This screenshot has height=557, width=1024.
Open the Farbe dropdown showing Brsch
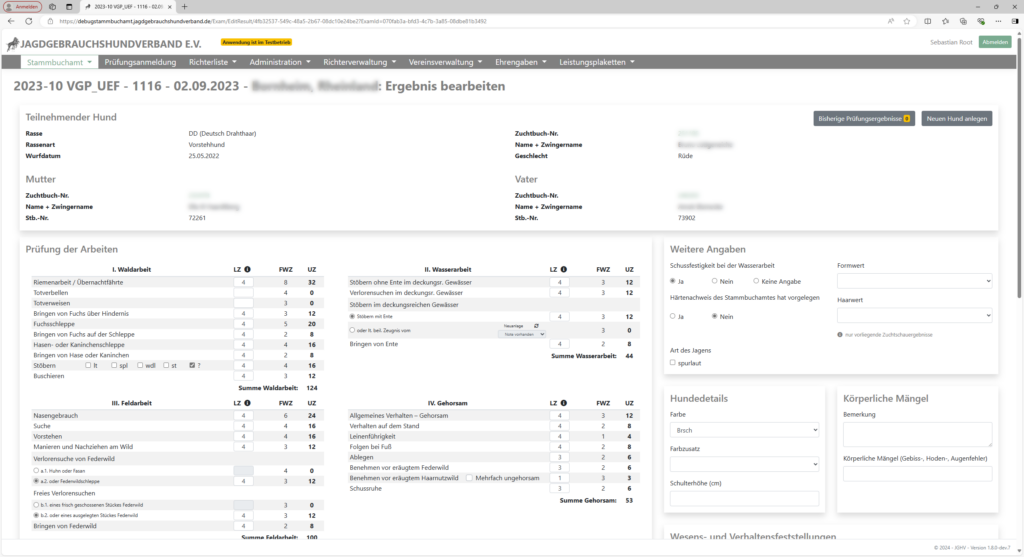pos(744,430)
